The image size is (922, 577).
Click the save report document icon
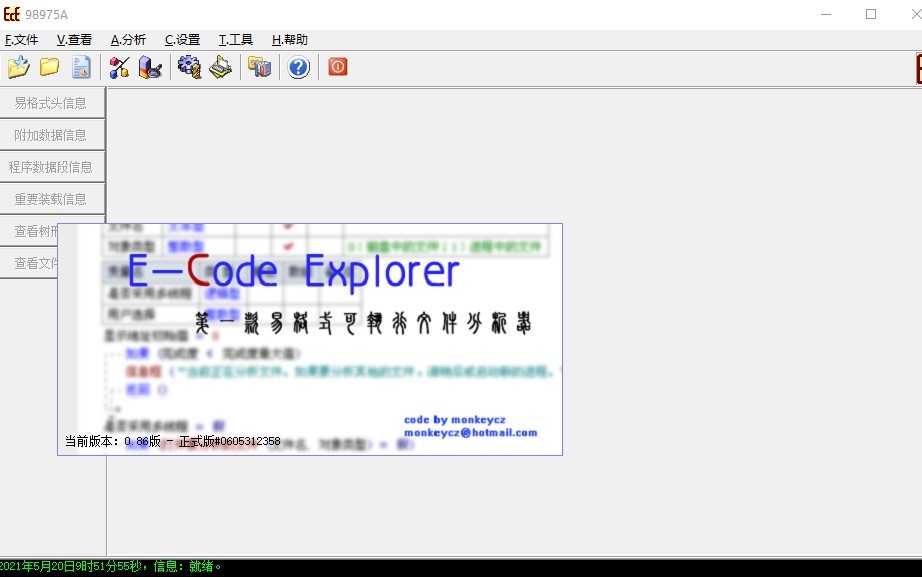point(82,67)
